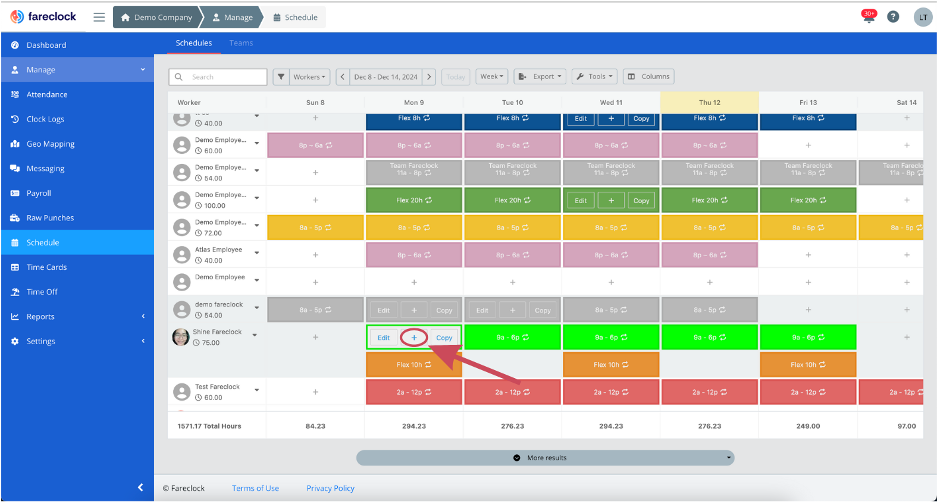
Task: Open Time Off page
Action: 77,292
